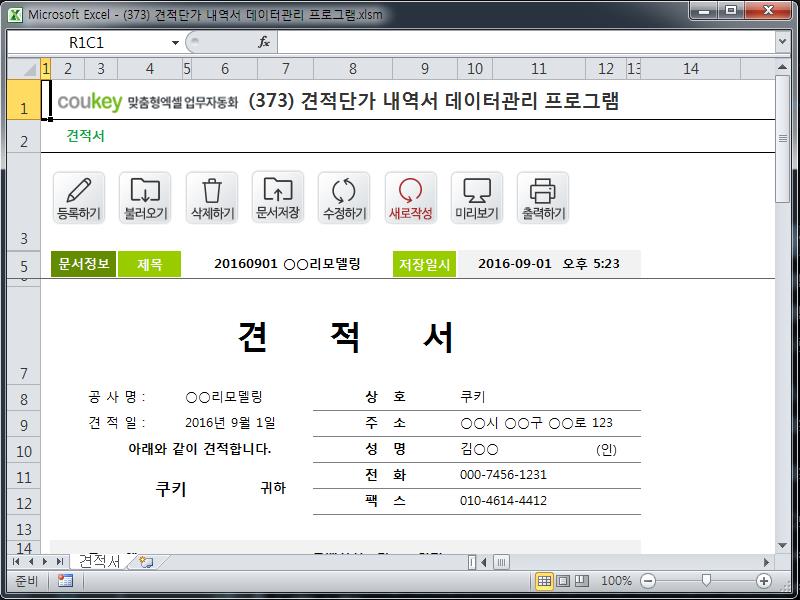Click horizontal scrollbar left arrow
The width and height of the screenshot is (800, 600).
point(484,562)
